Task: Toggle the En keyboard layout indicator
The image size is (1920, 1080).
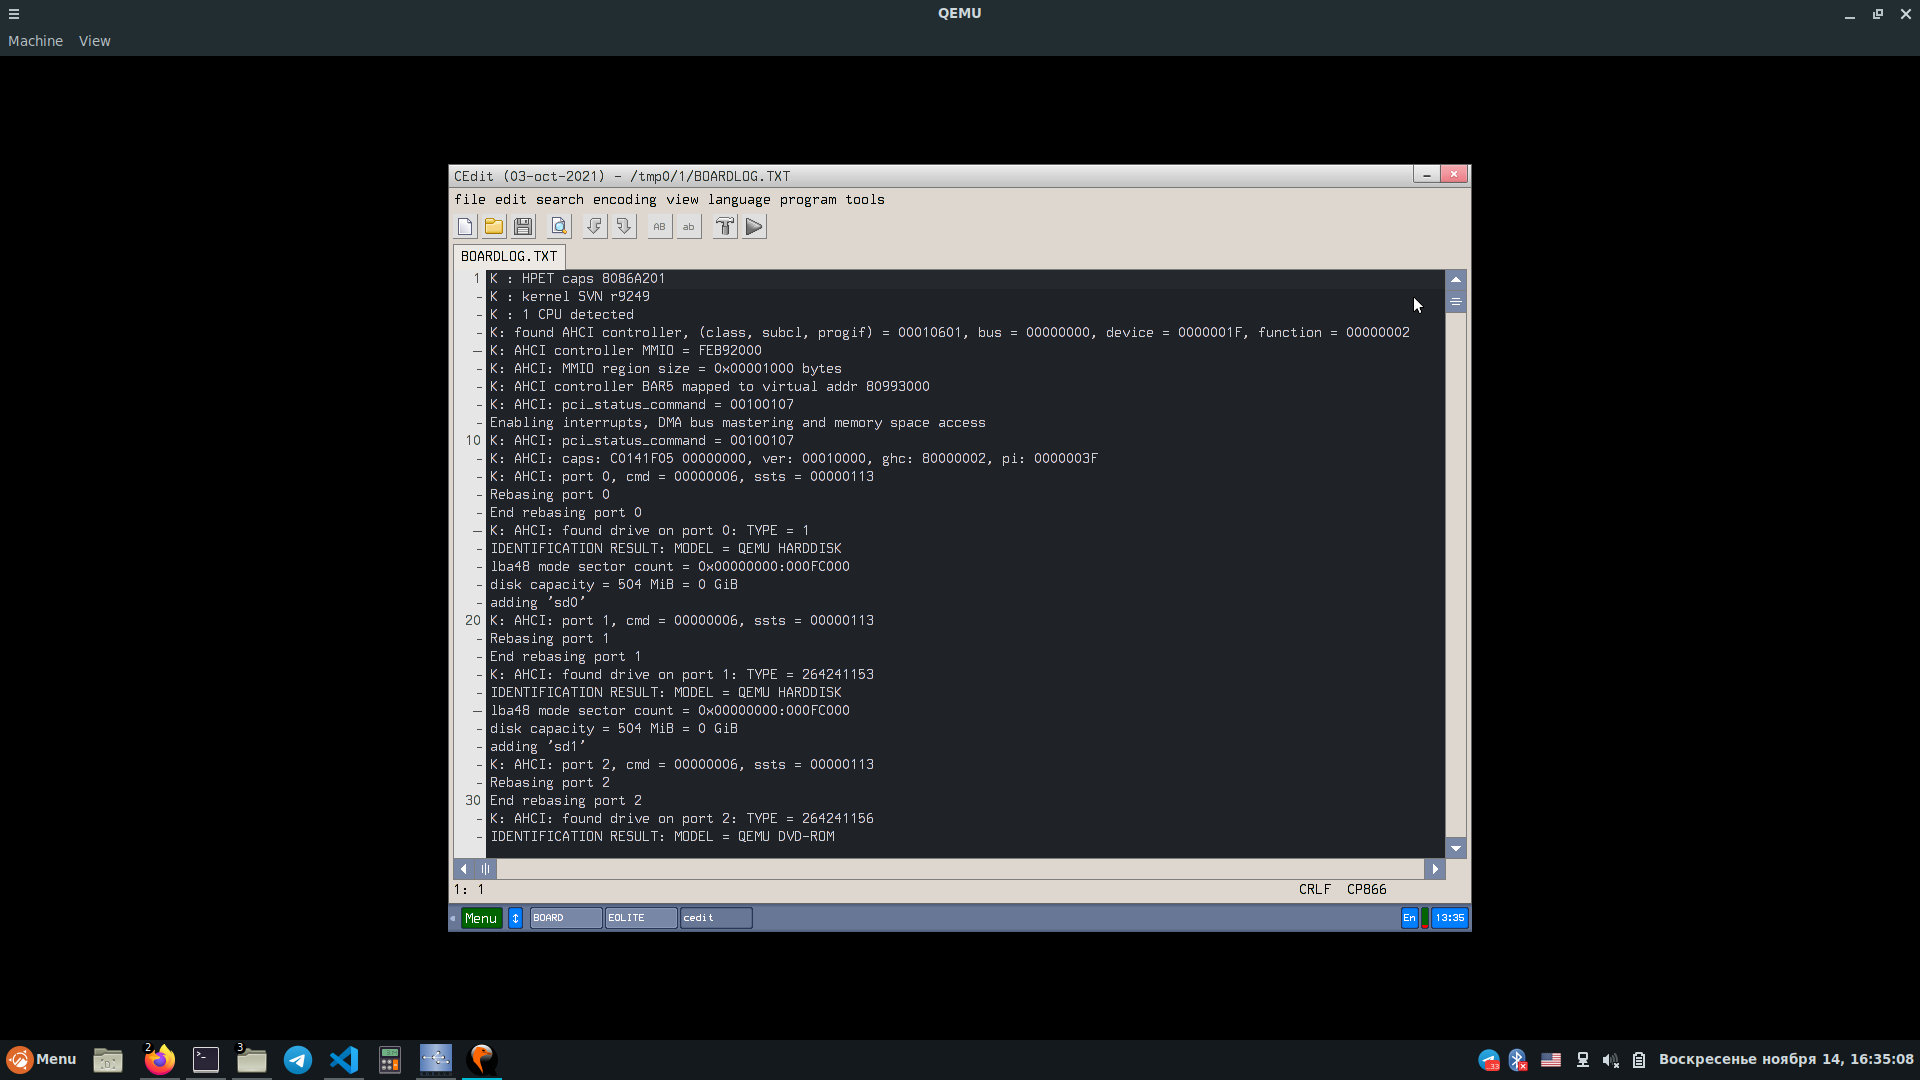Action: click(x=1409, y=918)
